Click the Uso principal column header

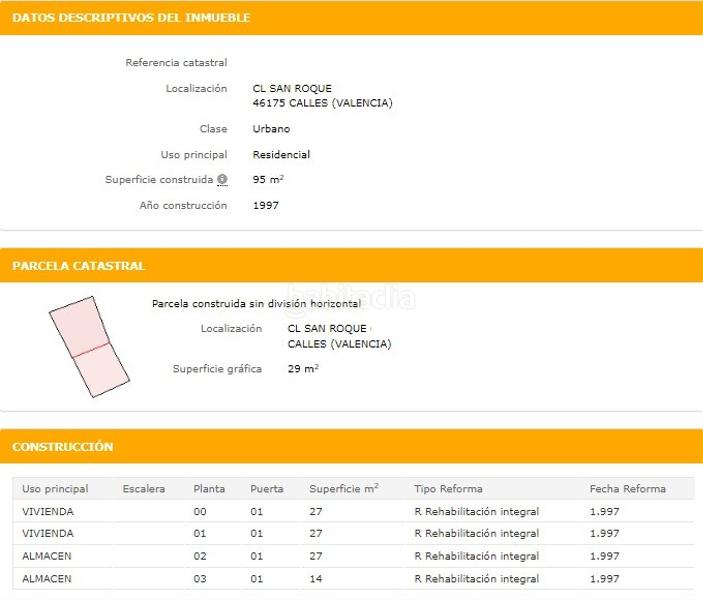[55, 489]
